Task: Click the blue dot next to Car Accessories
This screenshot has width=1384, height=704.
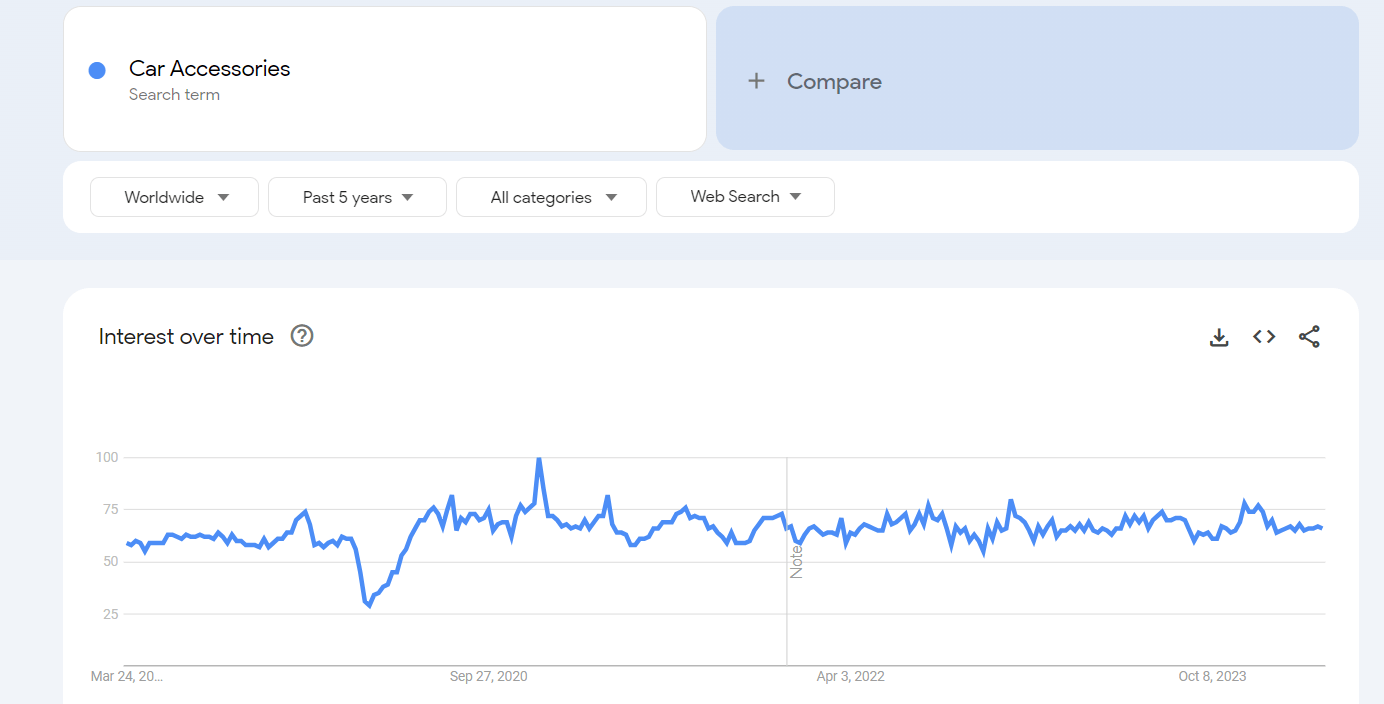Action: tap(97, 70)
